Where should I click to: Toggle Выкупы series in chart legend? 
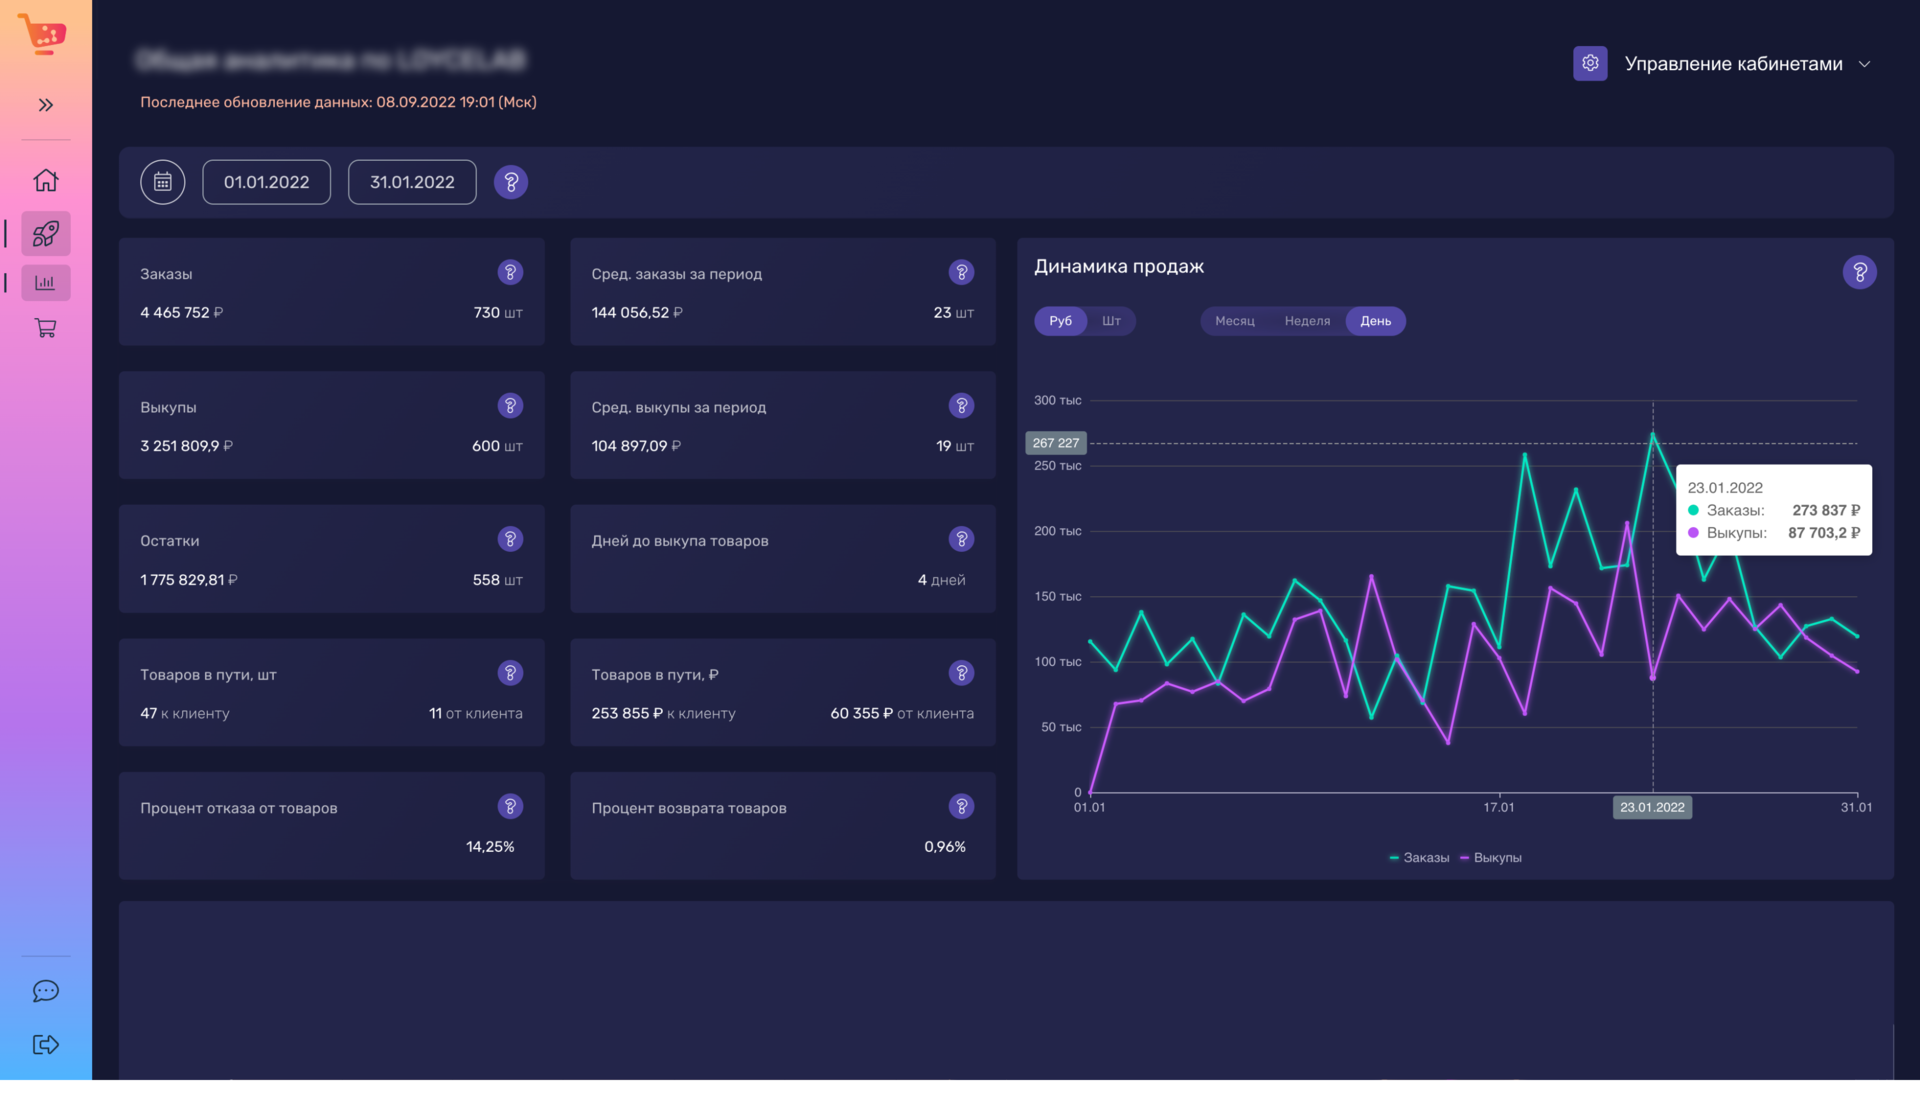[1490, 858]
